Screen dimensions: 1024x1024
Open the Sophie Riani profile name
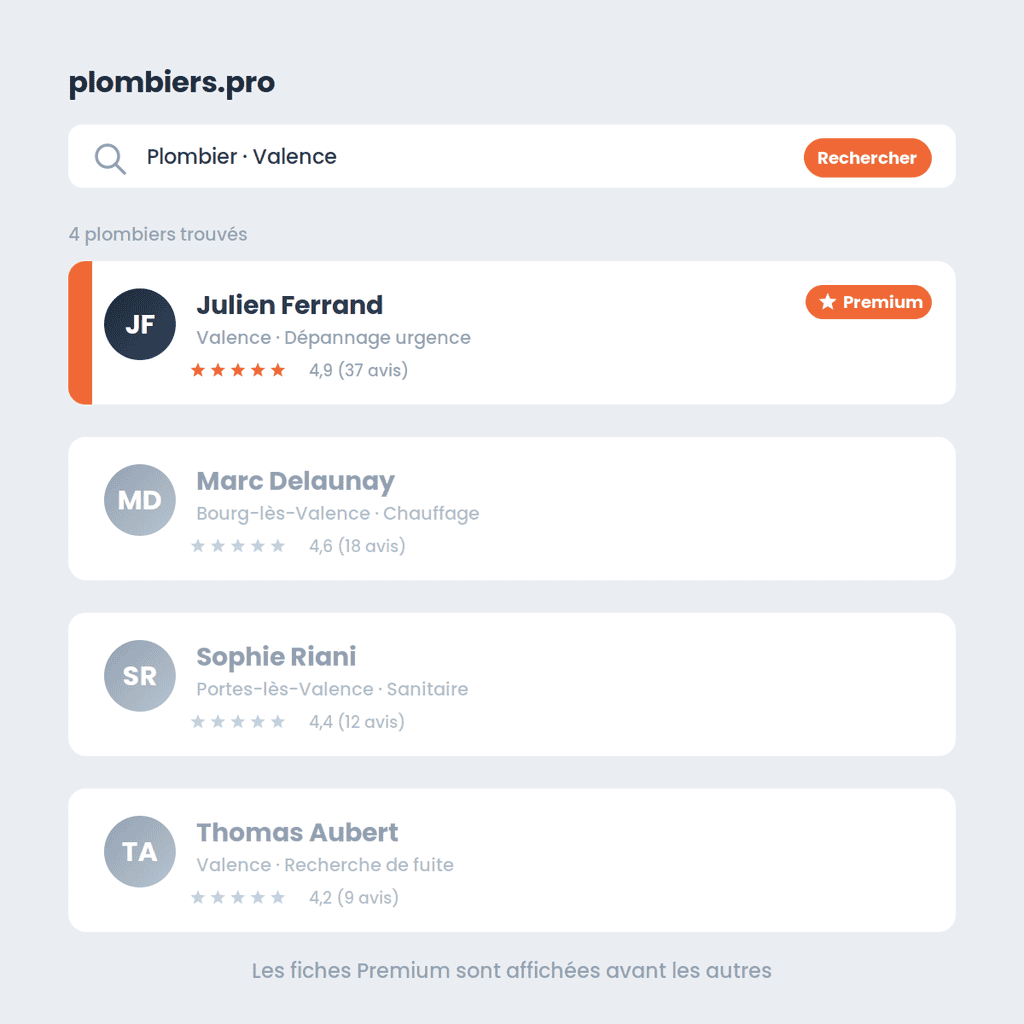276,656
